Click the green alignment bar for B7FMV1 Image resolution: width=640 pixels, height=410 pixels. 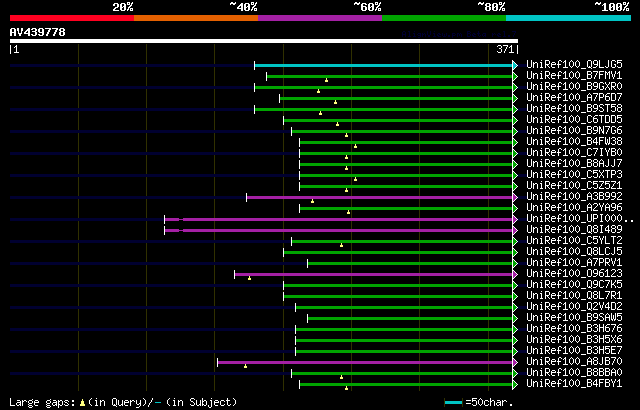[390, 76]
